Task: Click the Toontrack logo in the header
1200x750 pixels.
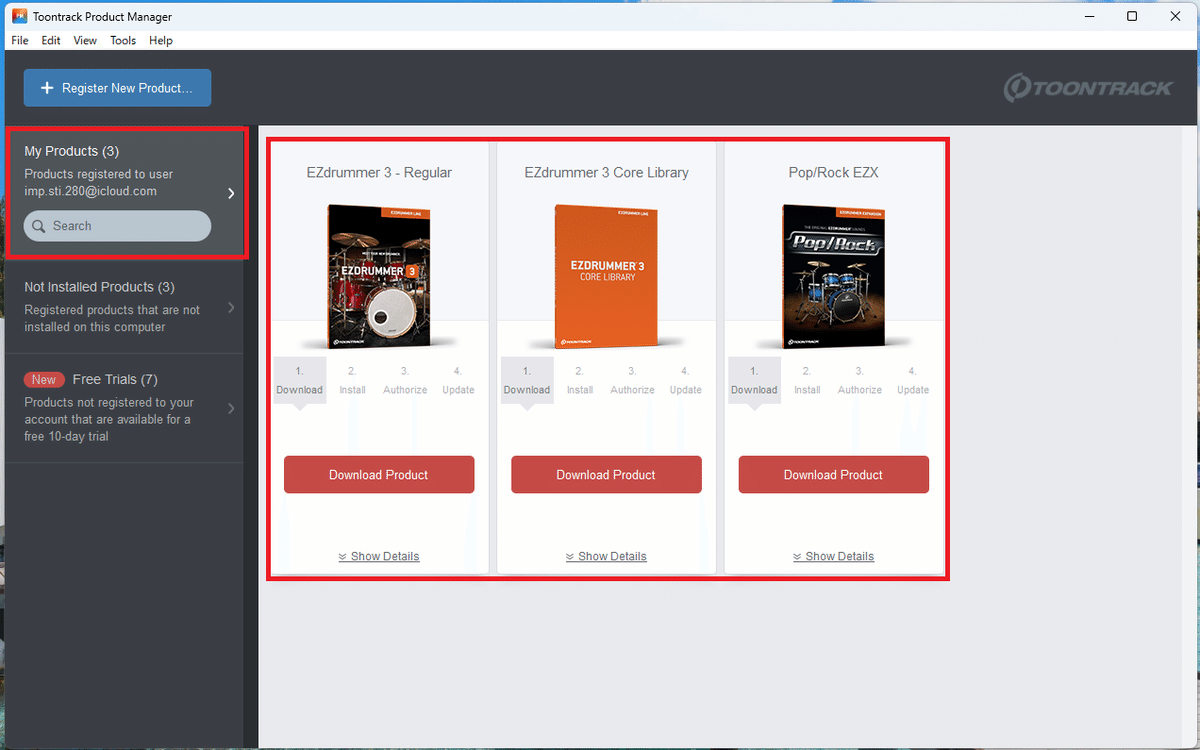Action: [1088, 88]
